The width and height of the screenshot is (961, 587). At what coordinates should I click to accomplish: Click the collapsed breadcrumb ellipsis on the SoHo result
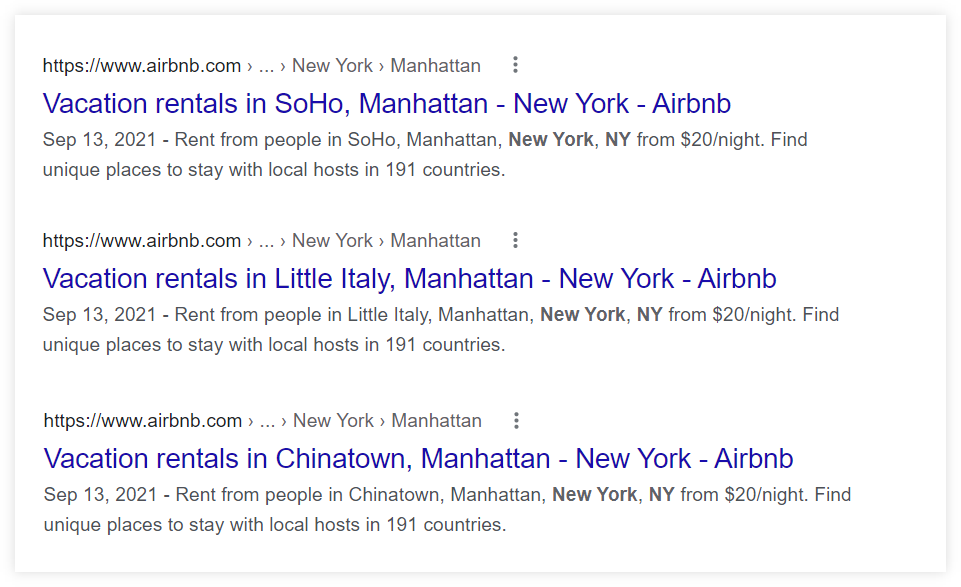click(267, 65)
